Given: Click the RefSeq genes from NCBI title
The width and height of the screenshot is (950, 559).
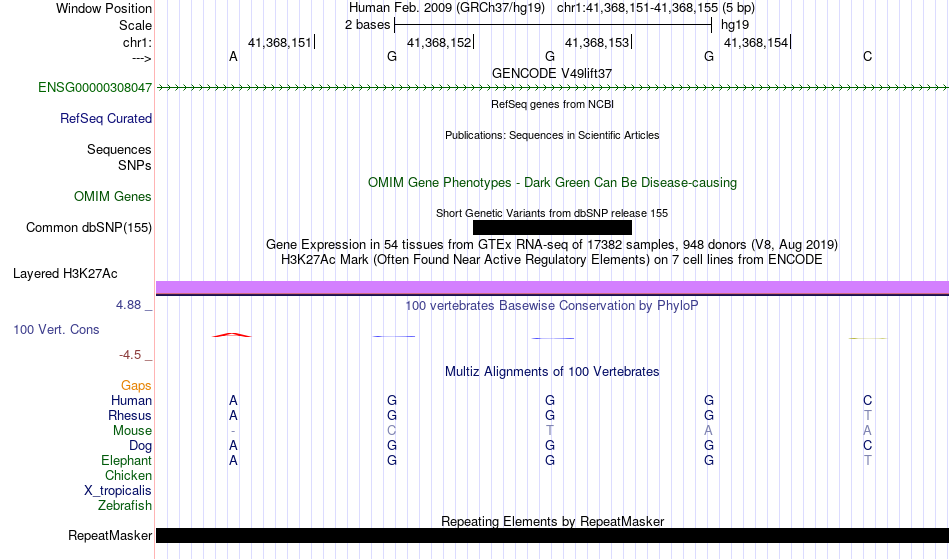Looking at the screenshot, I should click(x=552, y=104).
